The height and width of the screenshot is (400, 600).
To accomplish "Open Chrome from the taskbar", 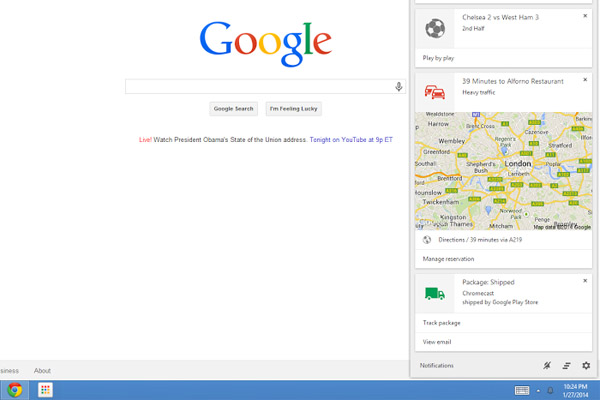I will pos(15,390).
